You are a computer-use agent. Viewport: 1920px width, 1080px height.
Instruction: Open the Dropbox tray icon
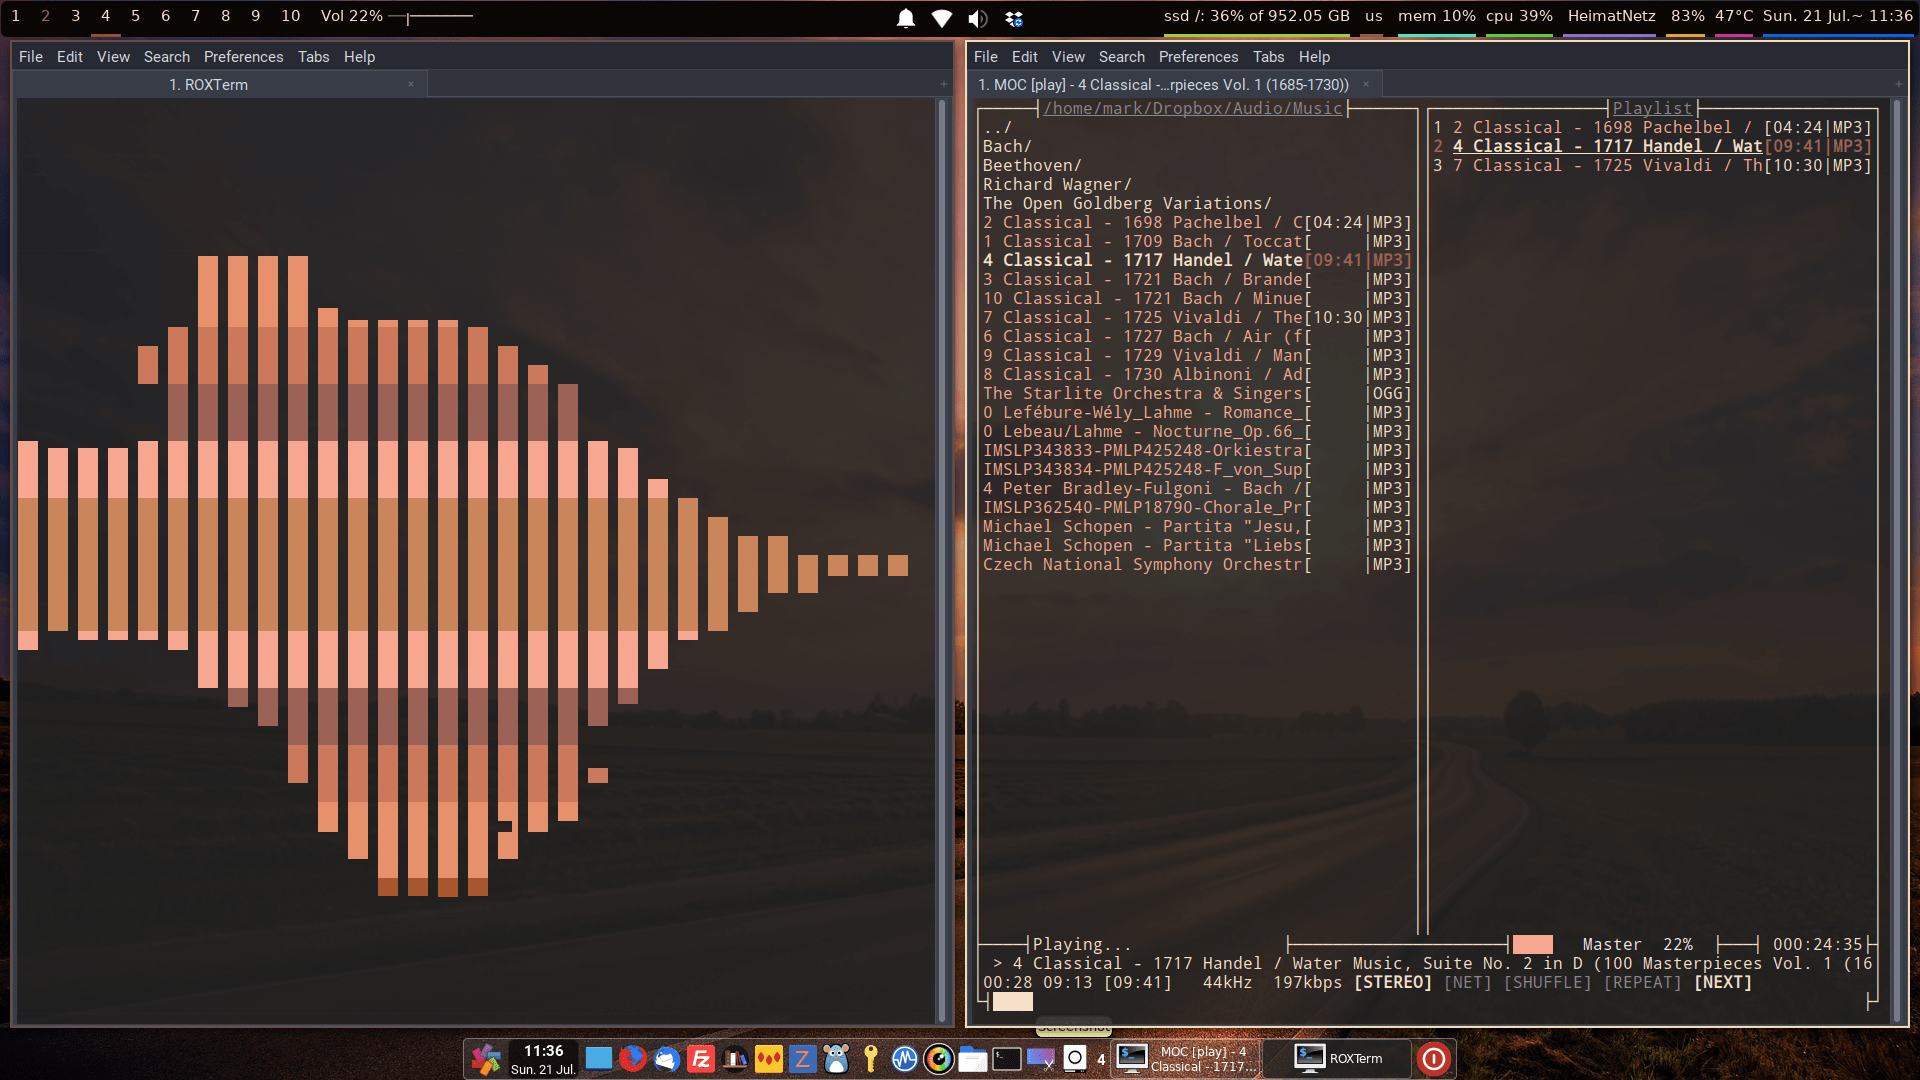pyautogui.click(x=1014, y=18)
